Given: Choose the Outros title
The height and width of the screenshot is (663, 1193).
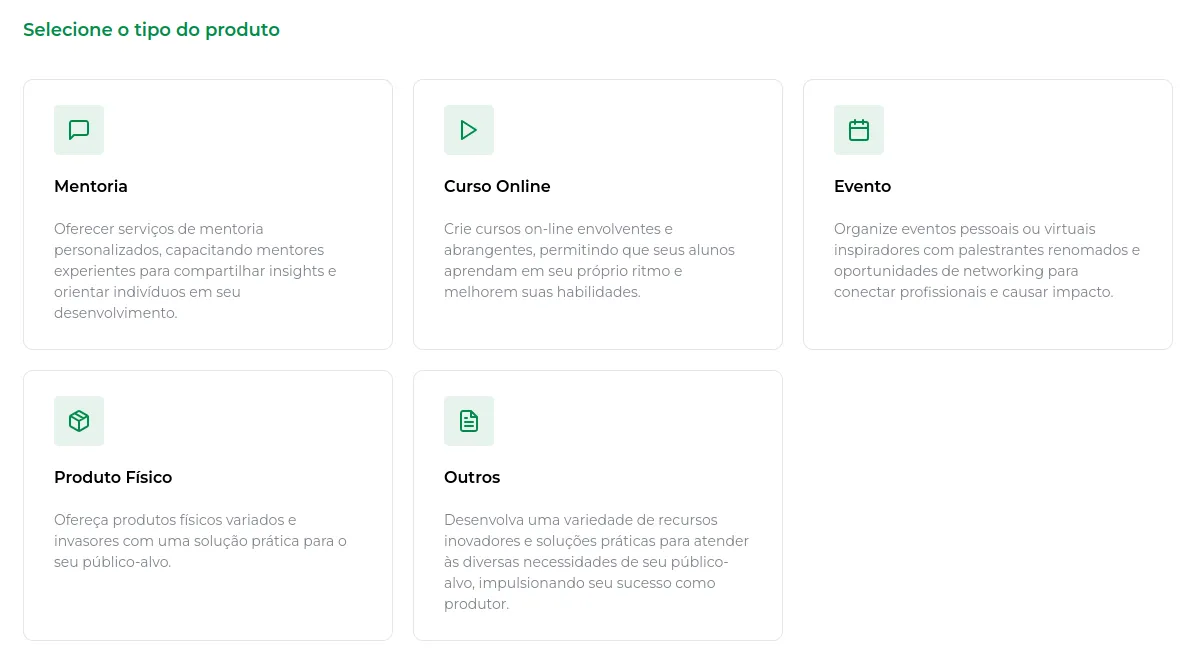Looking at the screenshot, I should [472, 477].
